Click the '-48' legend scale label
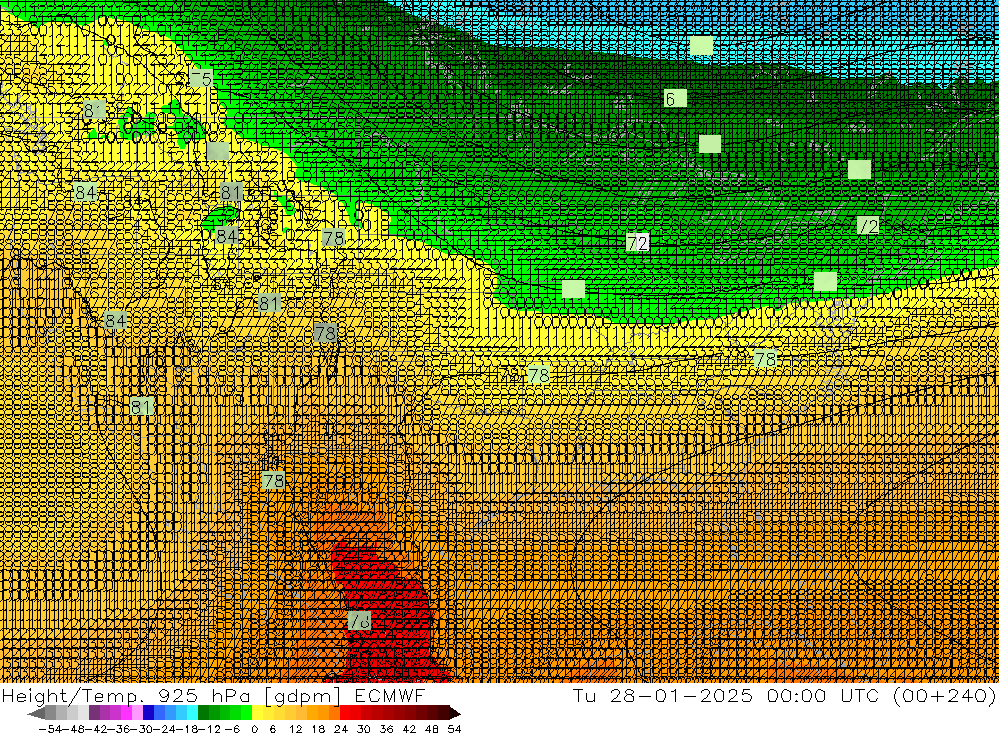Image resolution: width=1000 pixels, height=733 pixels. click(x=74, y=729)
